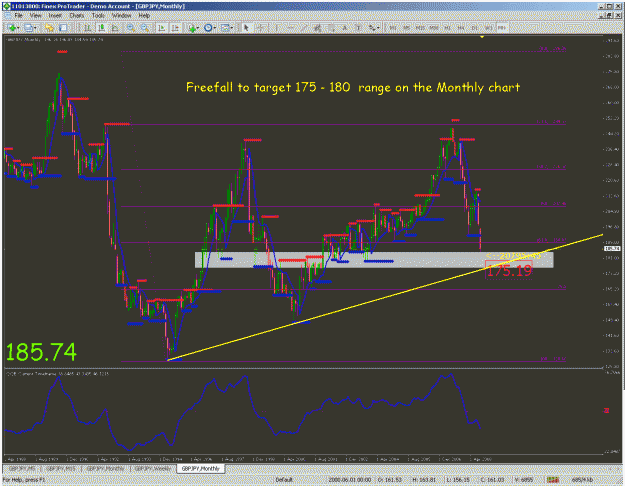Select the active GBPJPY,Monthly tab
The image size is (625, 486).
coord(200,469)
